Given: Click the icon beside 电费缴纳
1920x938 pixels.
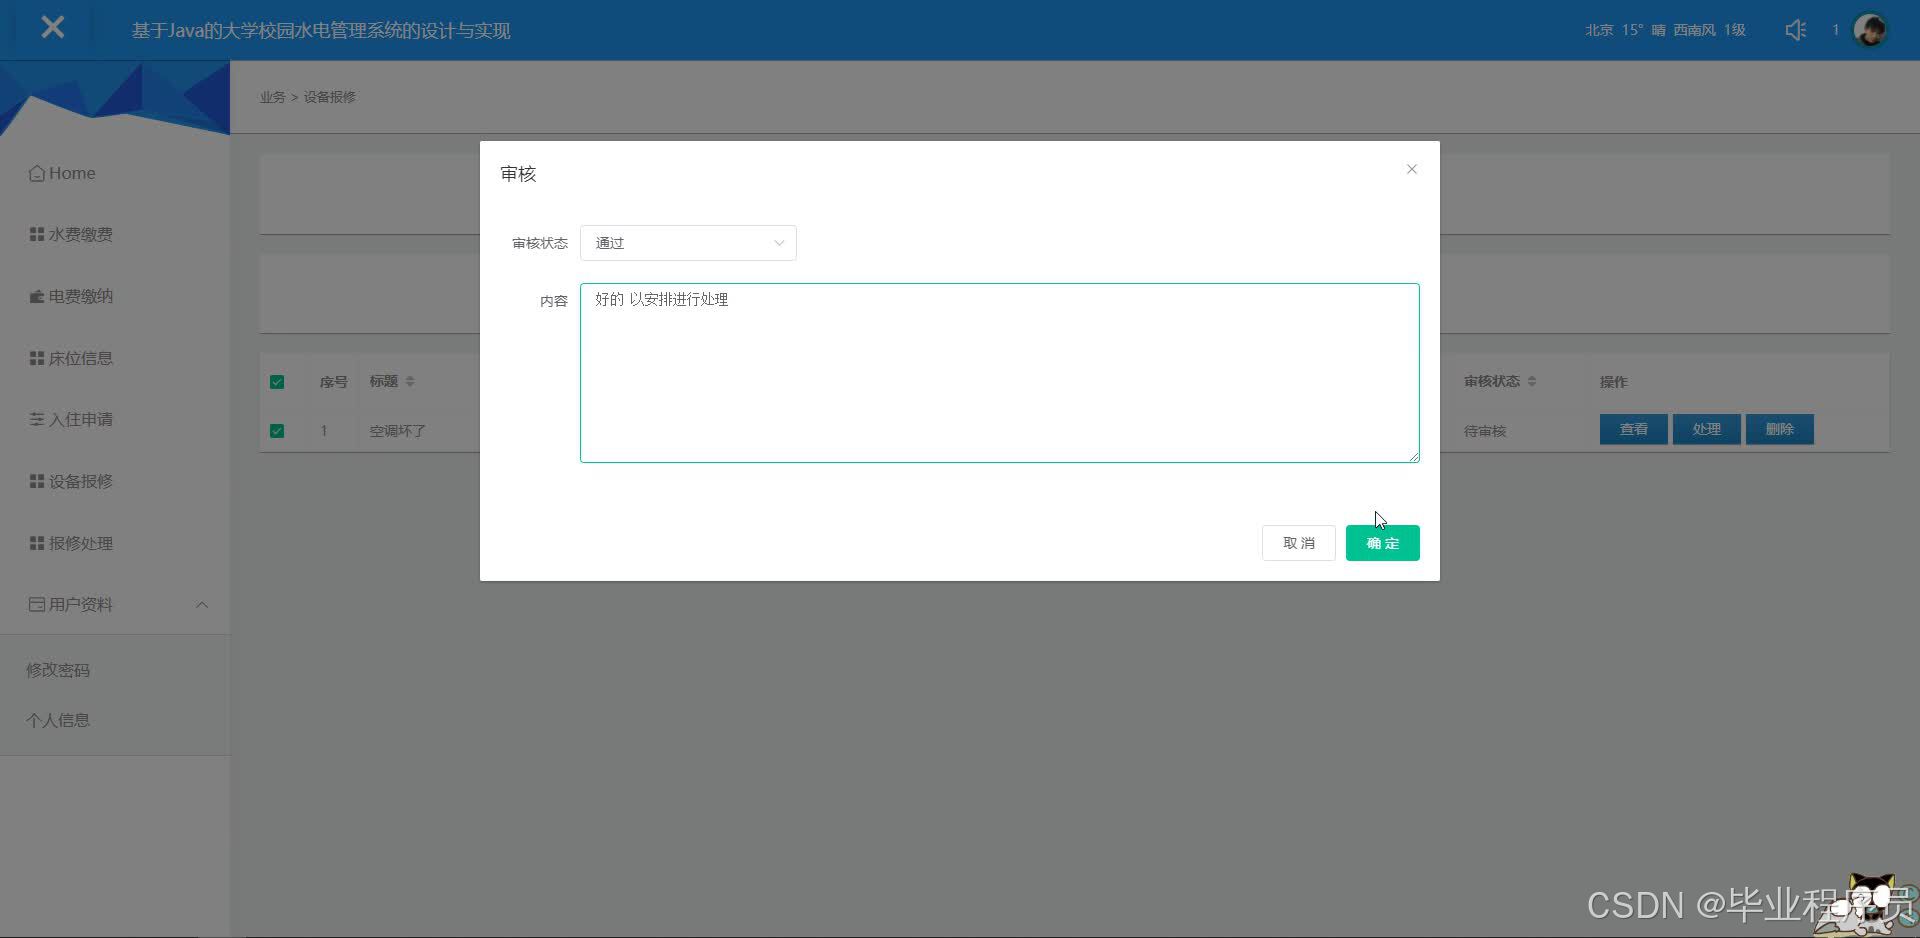Looking at the screenshot, I should pos(37,296).
